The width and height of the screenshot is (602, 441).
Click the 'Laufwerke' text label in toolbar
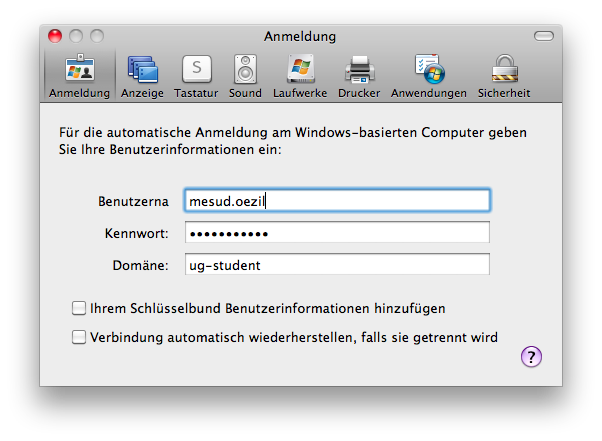[x=300, y=93]
